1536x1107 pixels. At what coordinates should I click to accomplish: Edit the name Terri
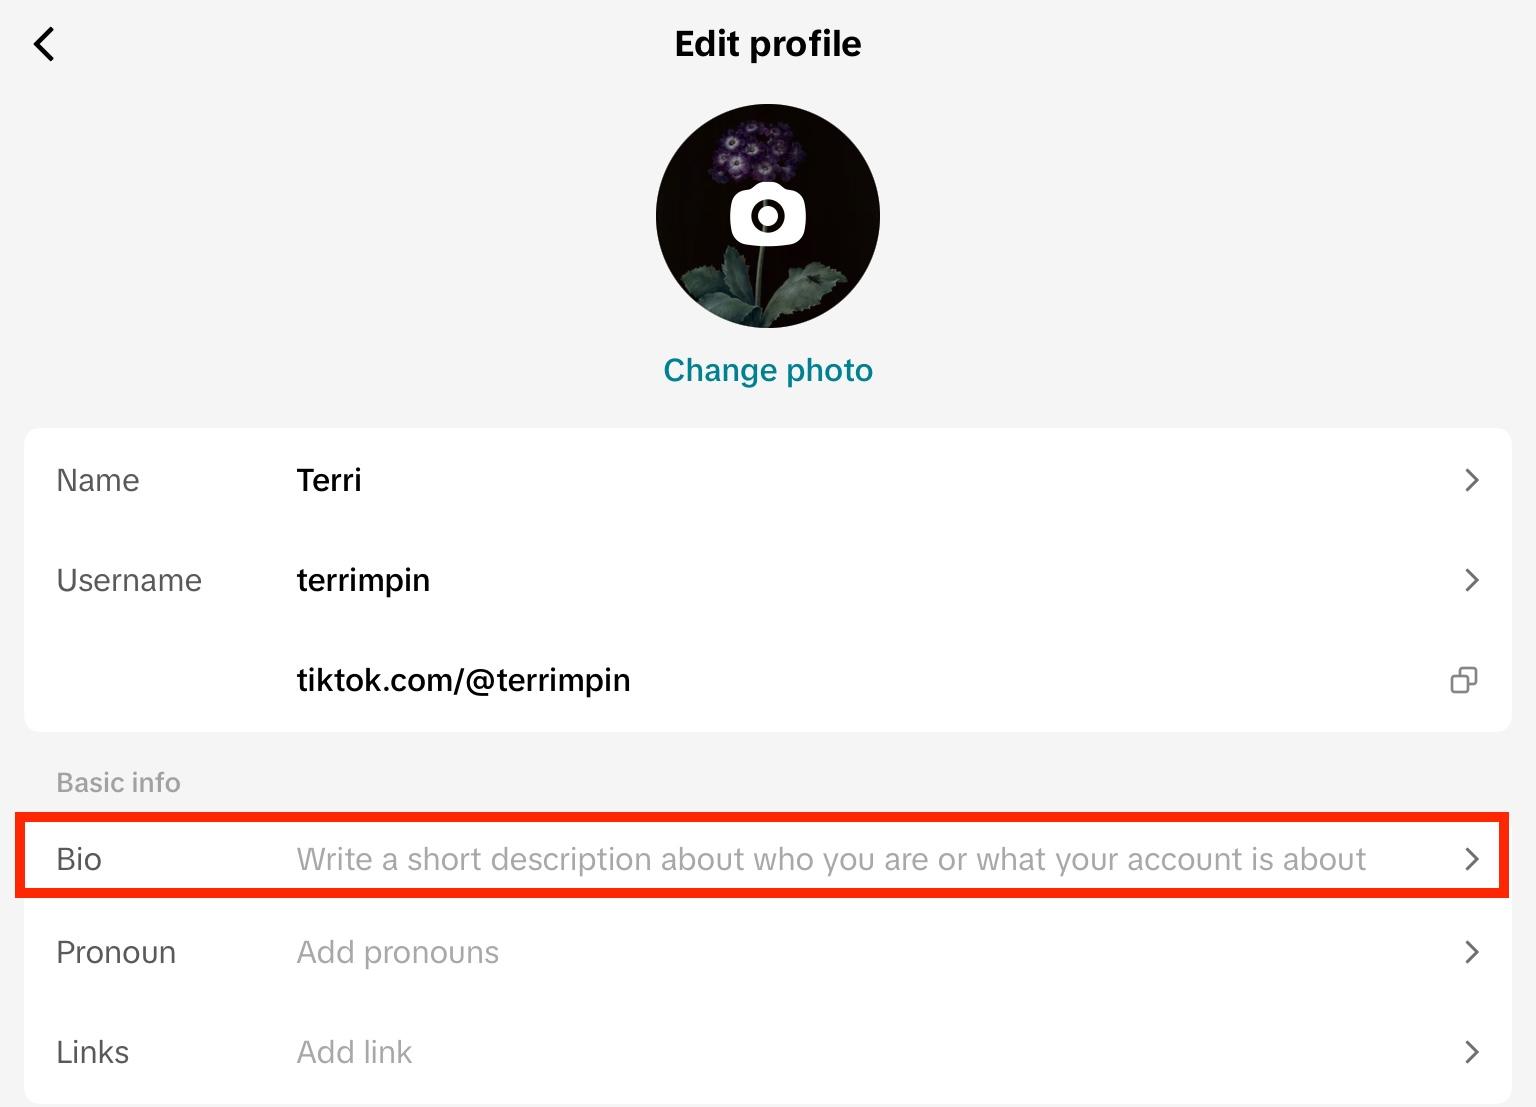329,480
